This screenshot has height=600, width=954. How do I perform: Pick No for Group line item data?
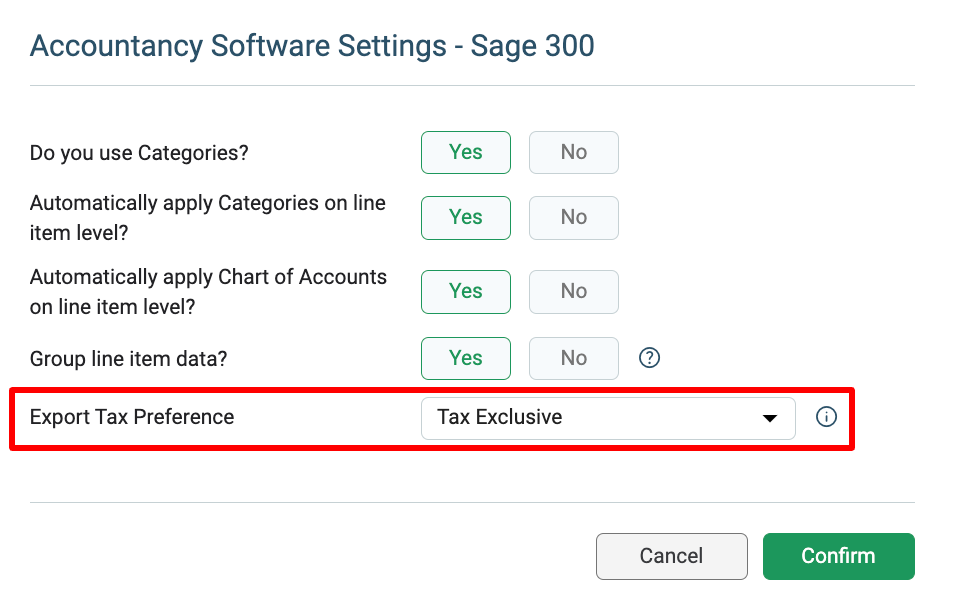[574, 358]
